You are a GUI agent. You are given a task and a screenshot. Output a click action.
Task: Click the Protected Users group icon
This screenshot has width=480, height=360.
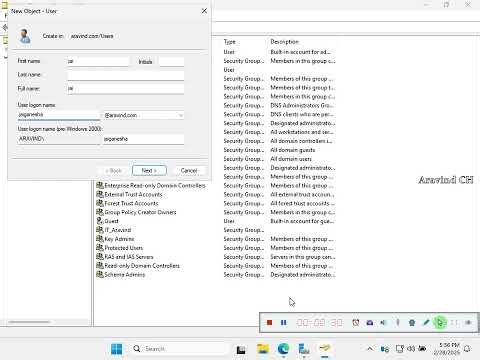(100, 248)
